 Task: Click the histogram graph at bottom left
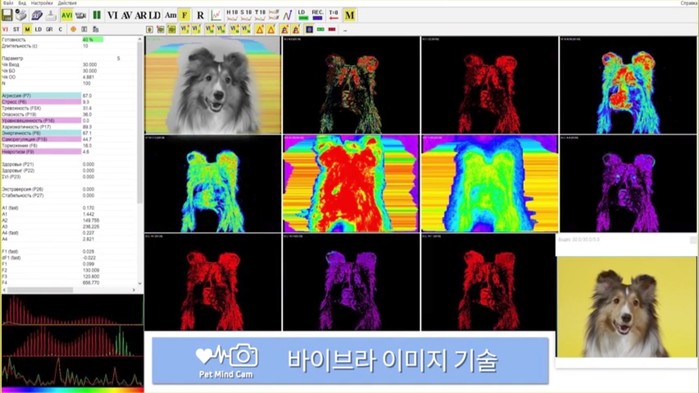coord(72,342)
